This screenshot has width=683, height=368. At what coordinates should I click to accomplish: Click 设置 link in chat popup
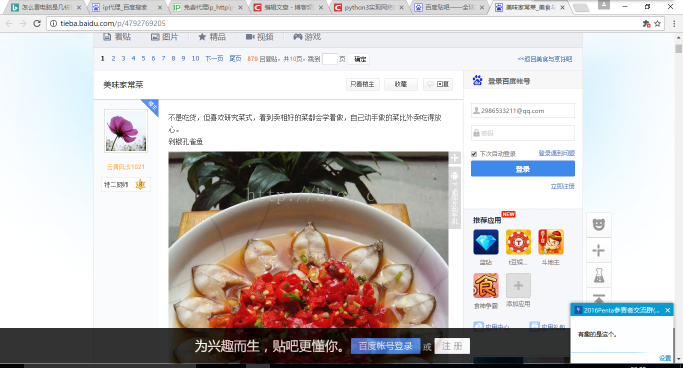665,358
